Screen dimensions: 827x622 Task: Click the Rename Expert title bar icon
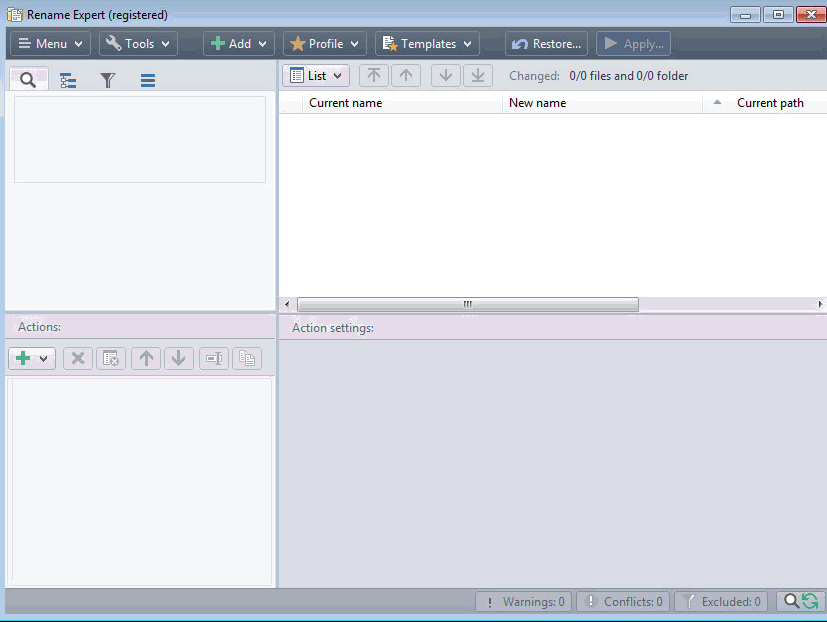point(15,15)
